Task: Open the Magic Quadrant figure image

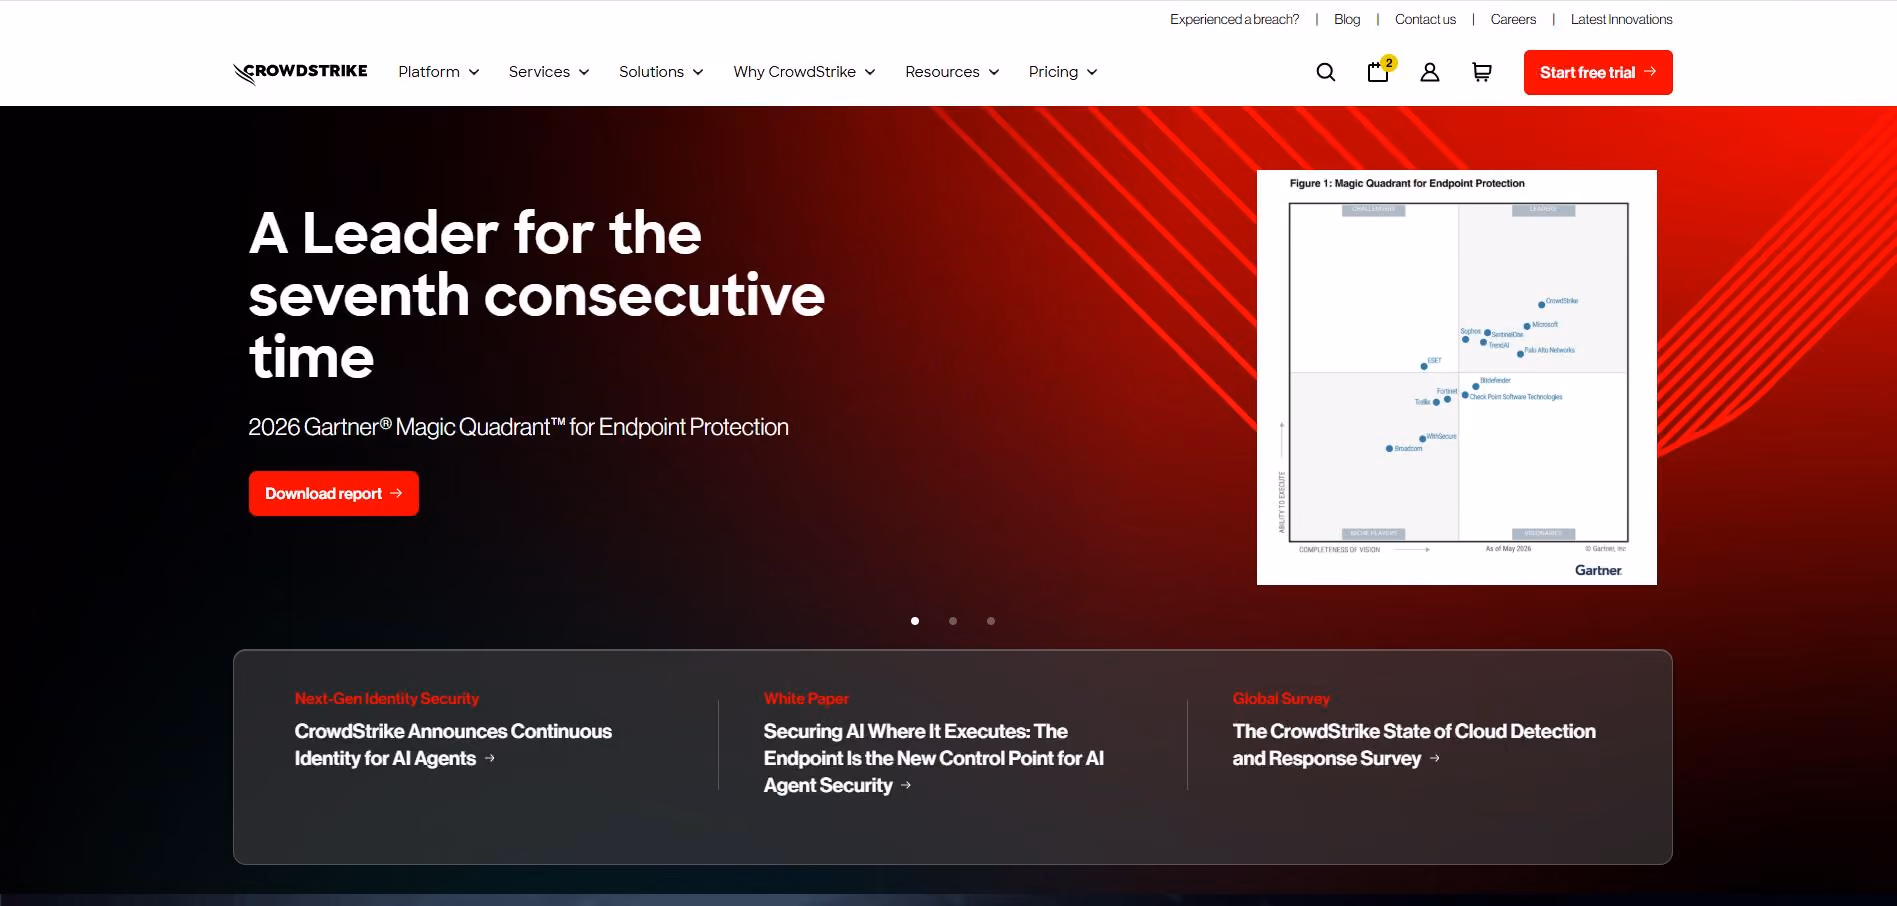Action: tap(1457, 377)
